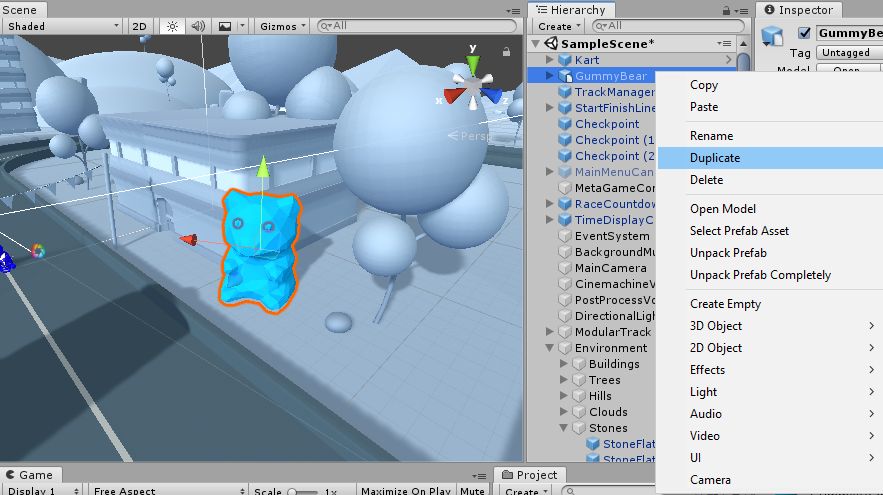Open the Gizmos dropdown

pos(283,26)
